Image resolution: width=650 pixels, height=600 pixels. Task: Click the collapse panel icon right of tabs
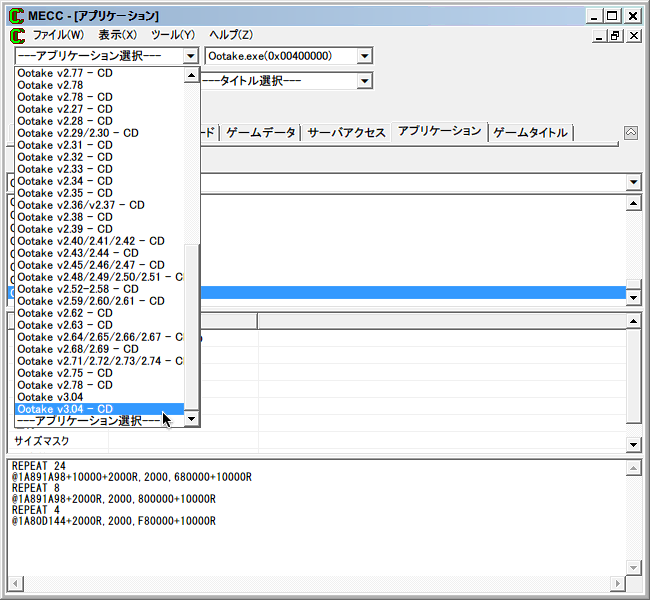[x=631, y=133]
